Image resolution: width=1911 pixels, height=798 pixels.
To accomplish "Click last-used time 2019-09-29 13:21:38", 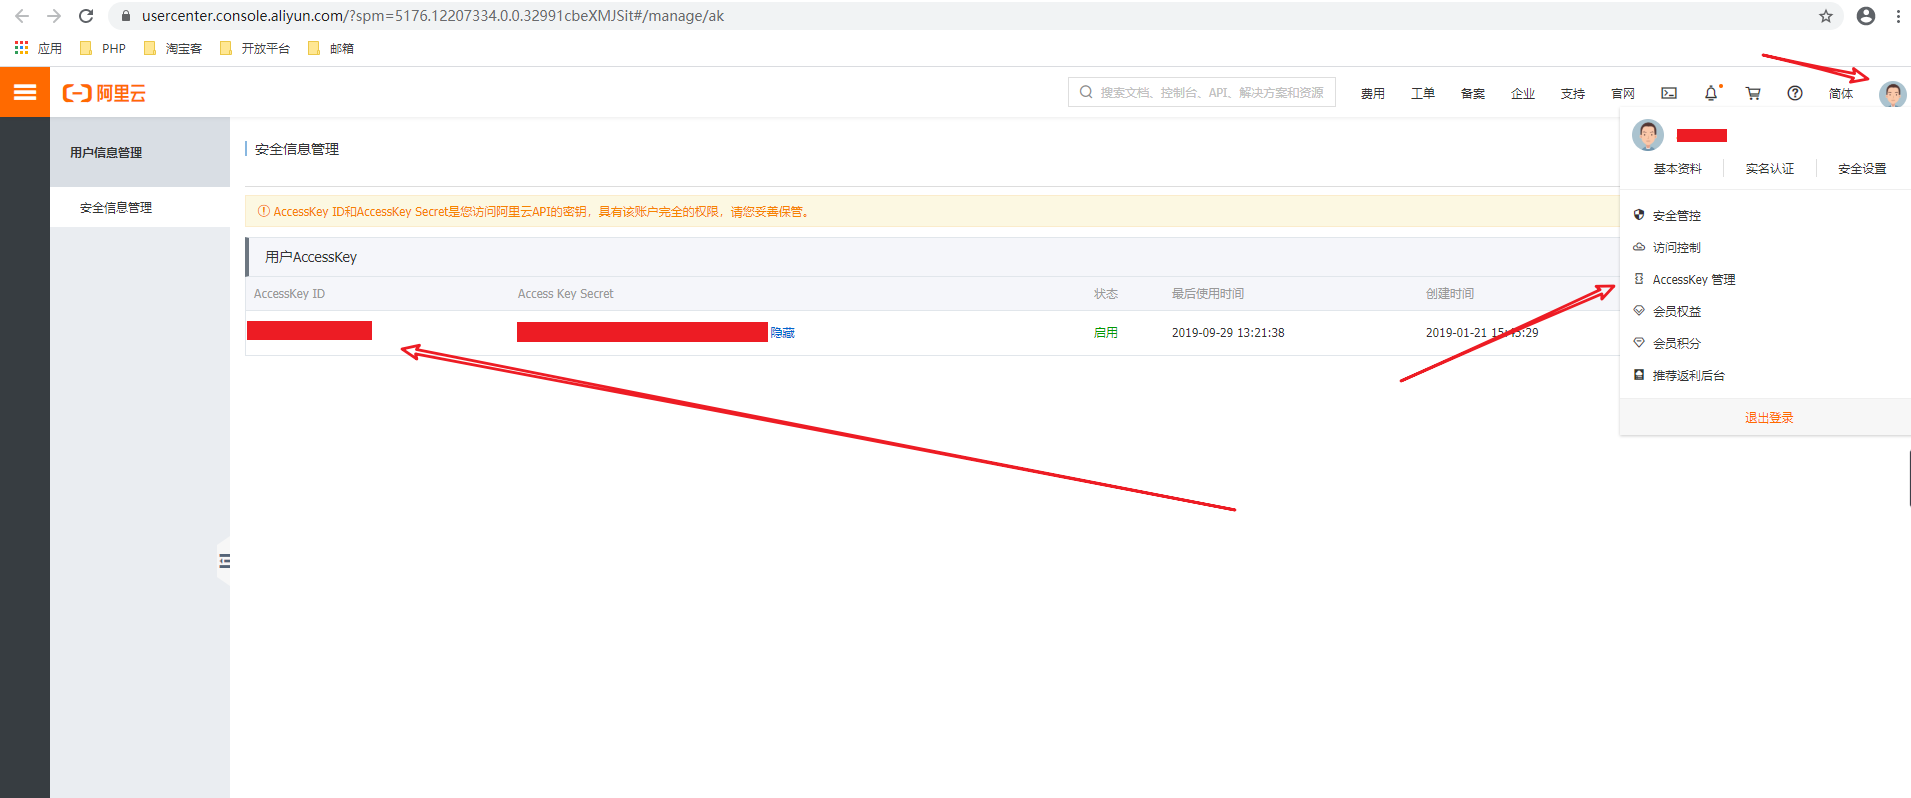I will click(1228, 332).
